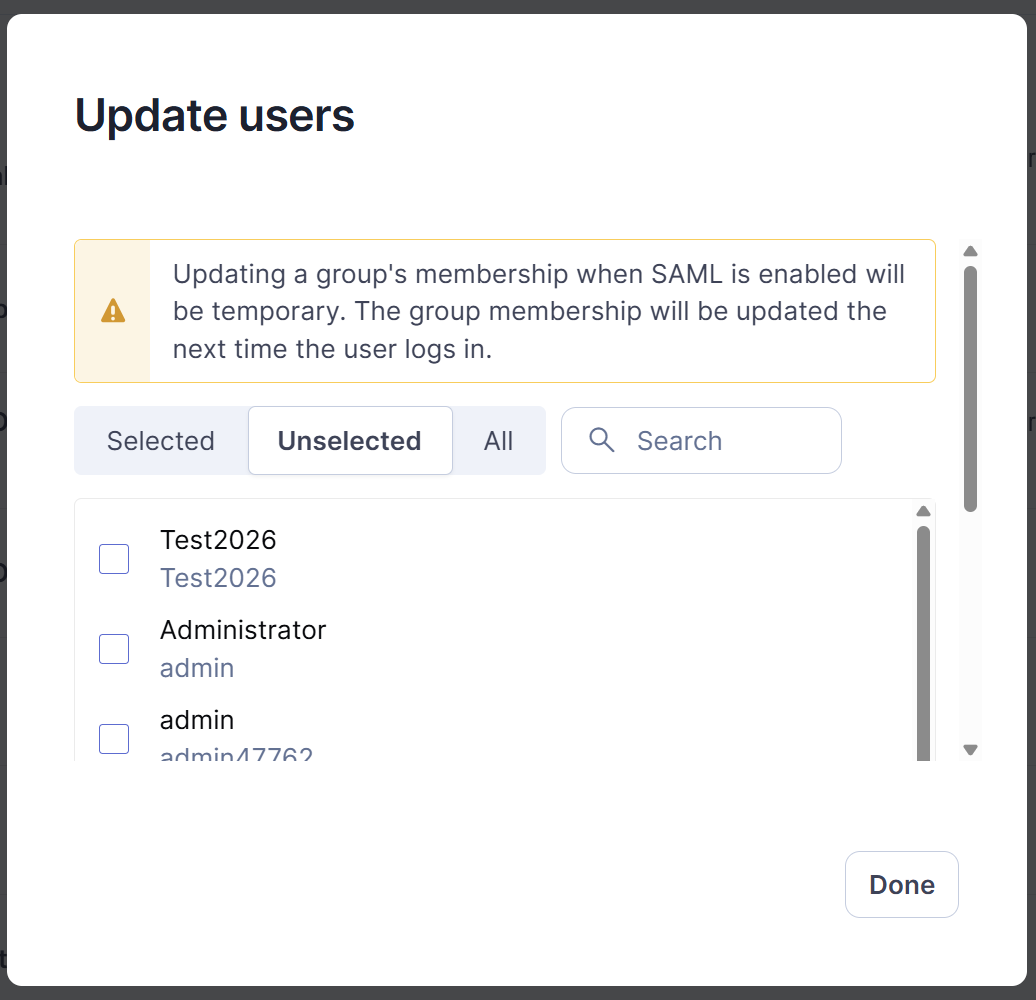The width and height of the screenshot is (1036, 1000).
Task: Click the yellow warning triangle icon
Action: point(113,310)
